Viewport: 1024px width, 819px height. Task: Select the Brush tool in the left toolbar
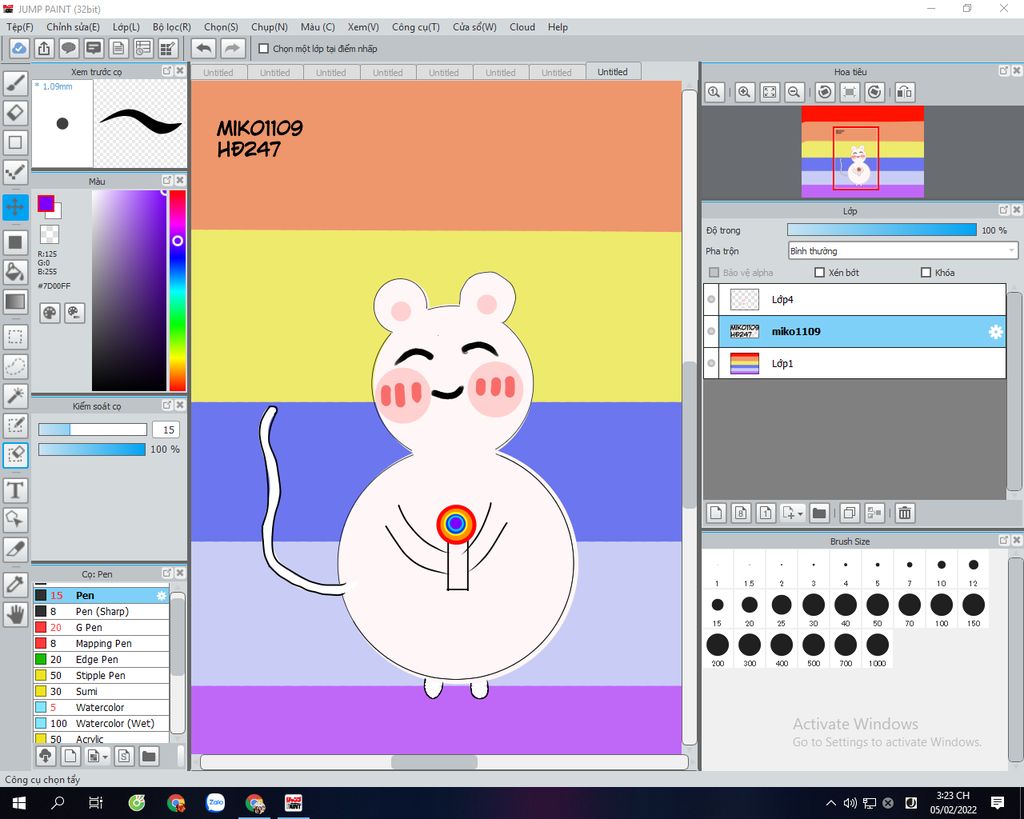[15, 83]
